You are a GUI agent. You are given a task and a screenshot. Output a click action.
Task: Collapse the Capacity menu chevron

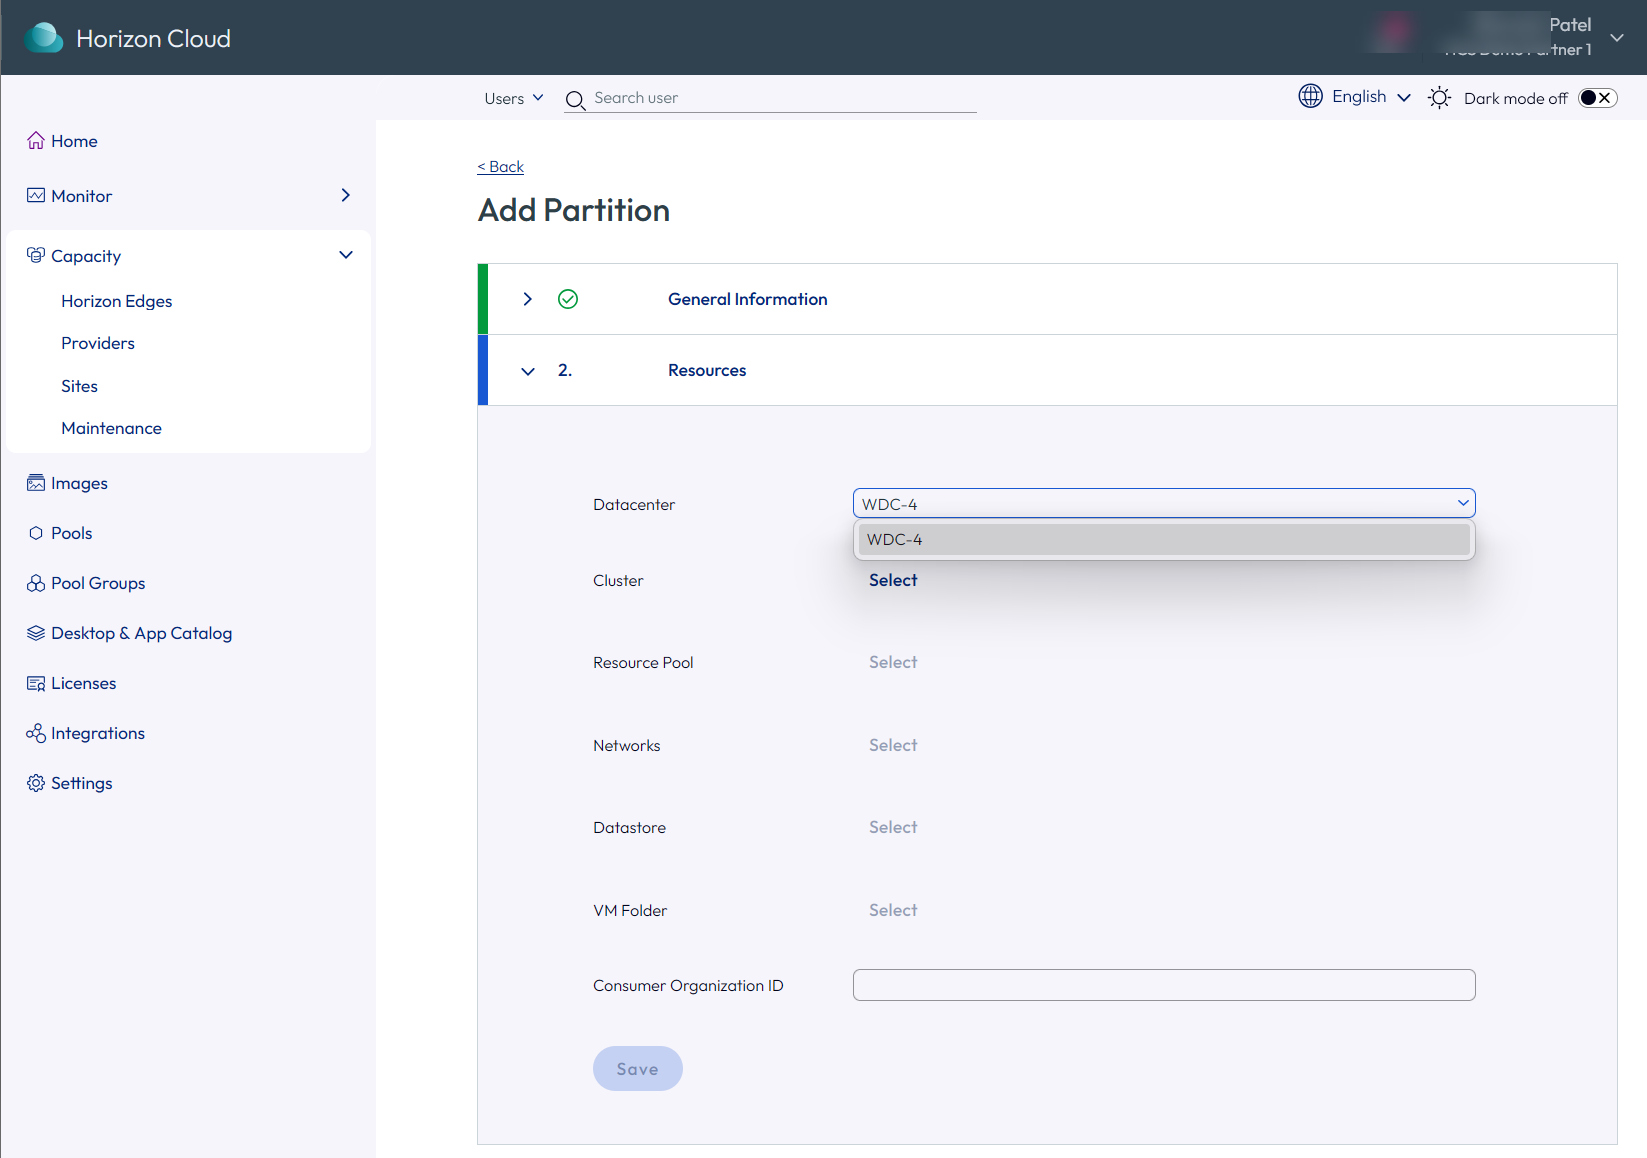(346, 255)
